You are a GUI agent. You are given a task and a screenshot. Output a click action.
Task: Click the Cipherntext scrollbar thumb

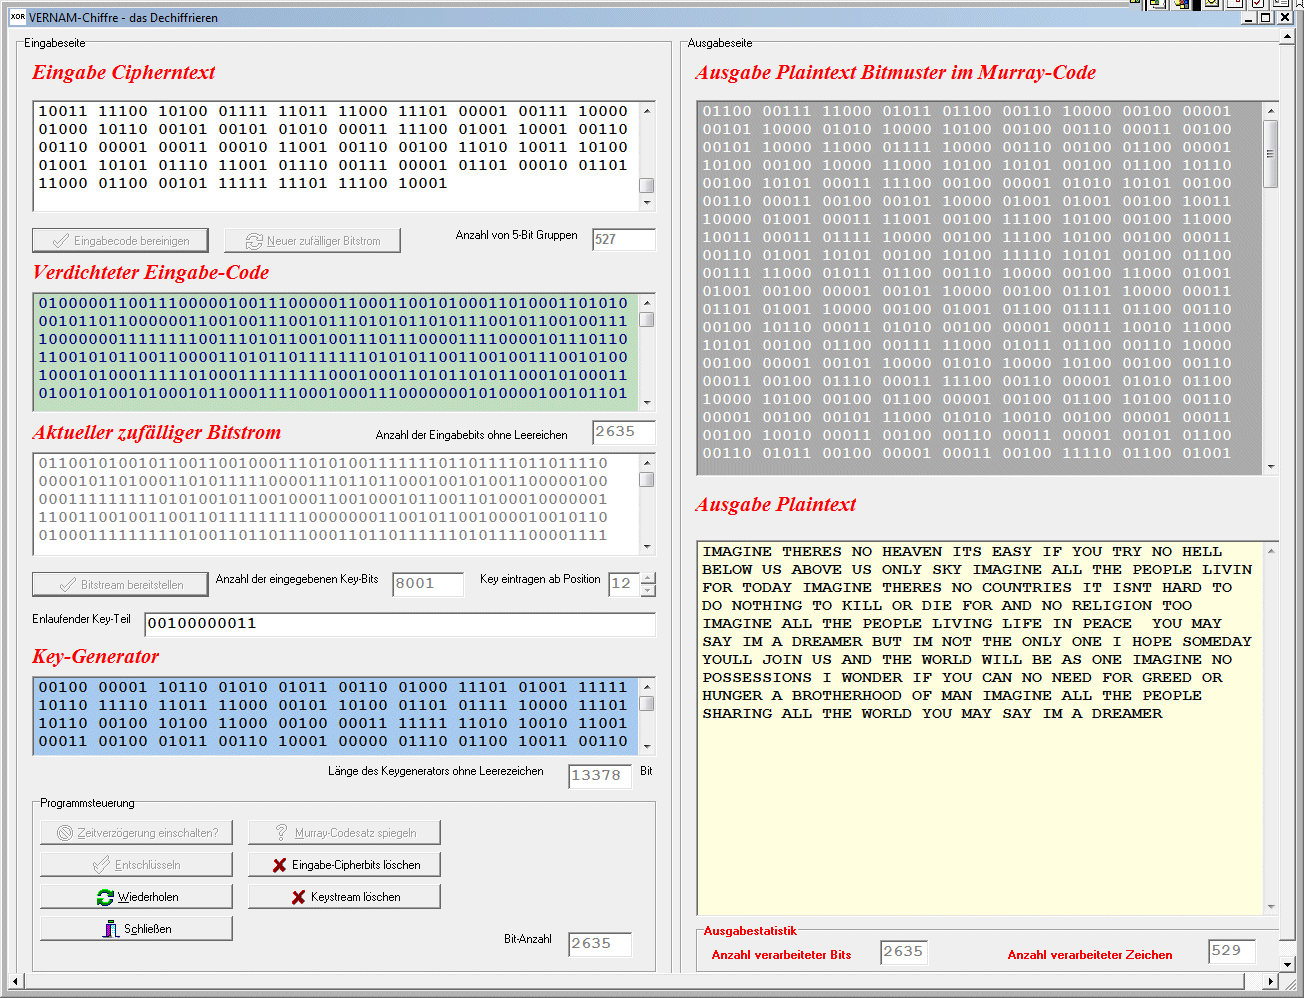tap(647, 186)
